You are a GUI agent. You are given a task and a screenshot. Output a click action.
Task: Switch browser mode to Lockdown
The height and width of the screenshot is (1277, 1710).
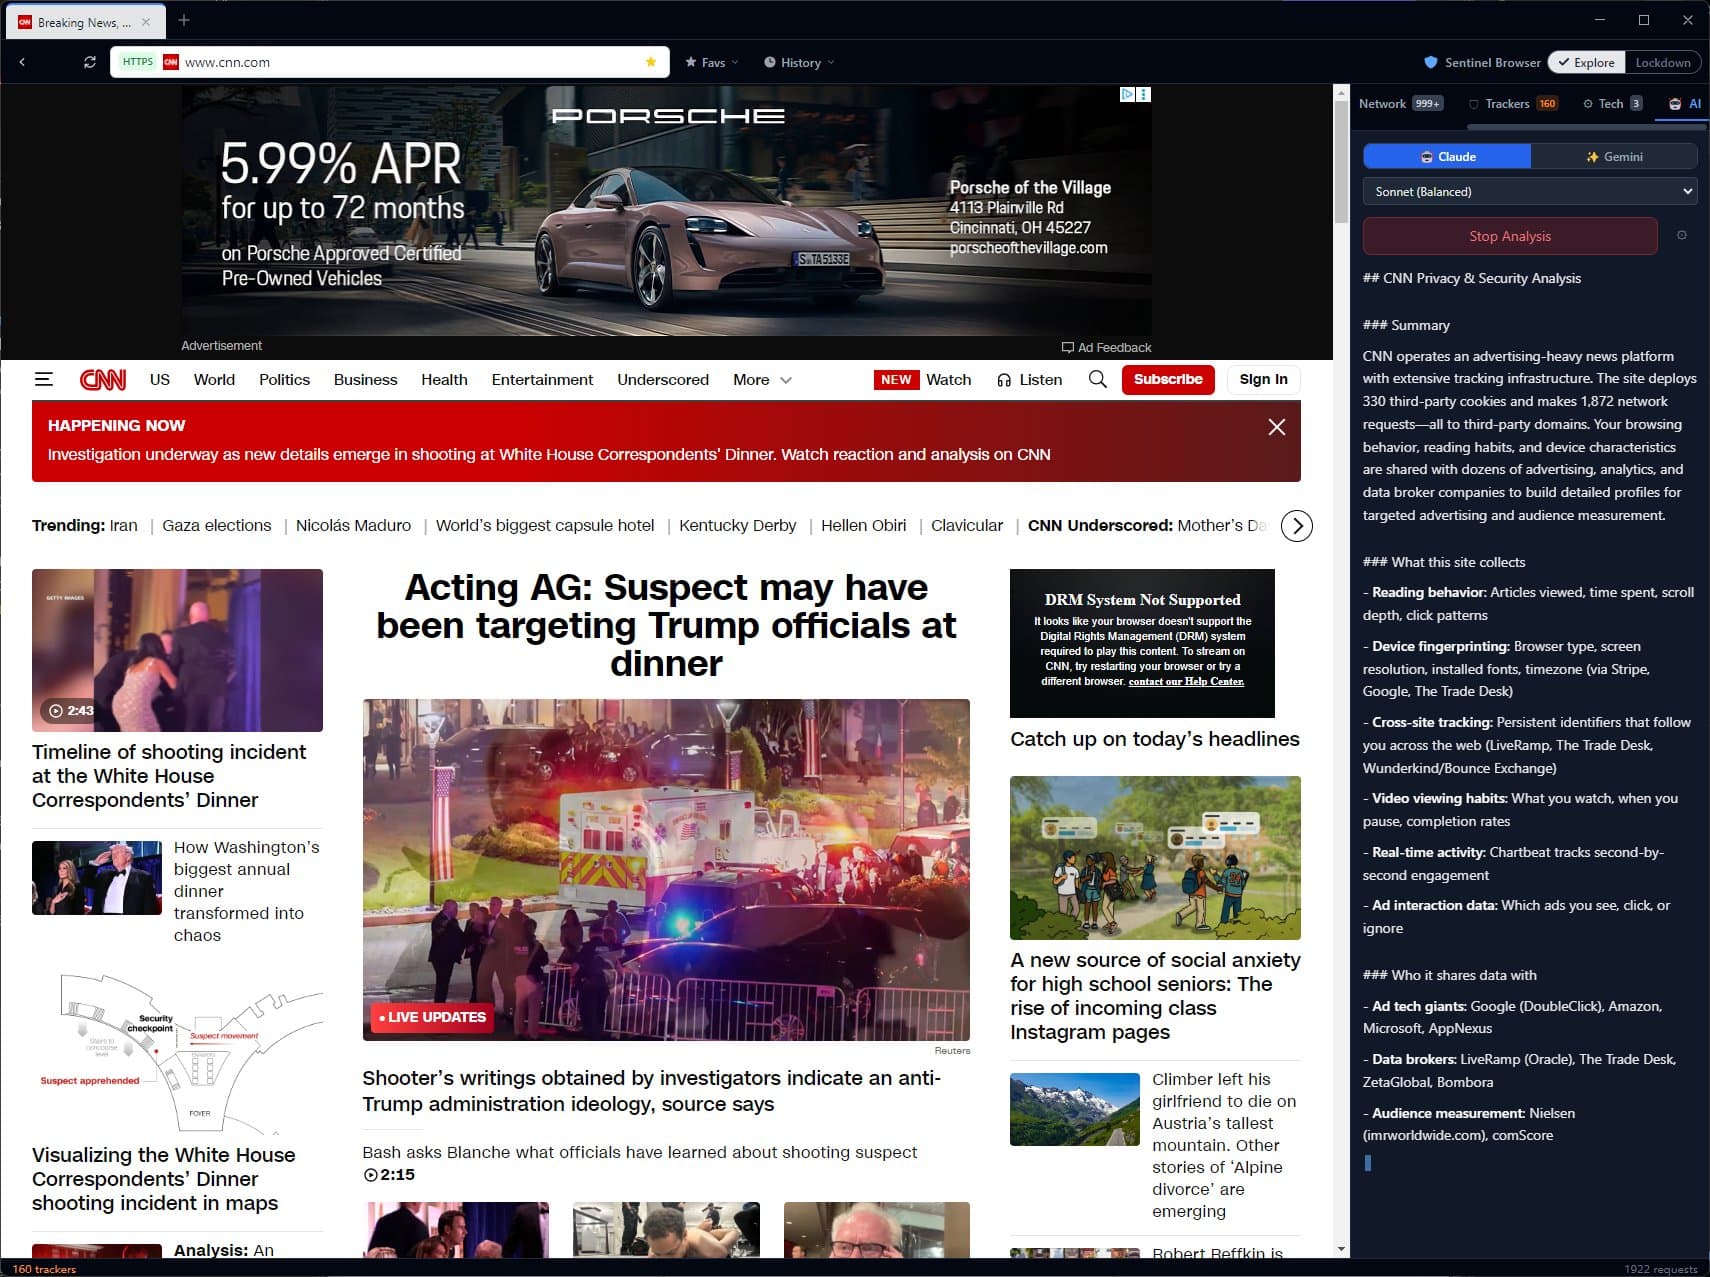click(1663, 62)
